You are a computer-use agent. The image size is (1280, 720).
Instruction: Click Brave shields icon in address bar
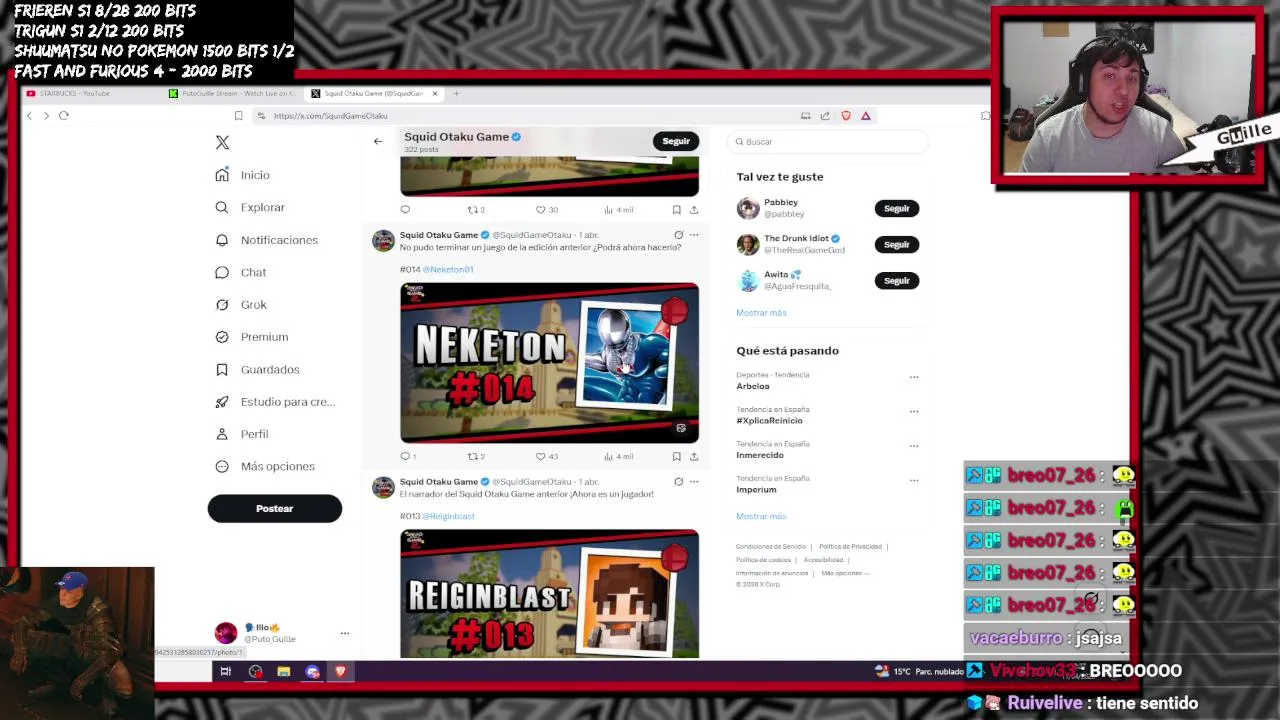(x=846, y=116)
